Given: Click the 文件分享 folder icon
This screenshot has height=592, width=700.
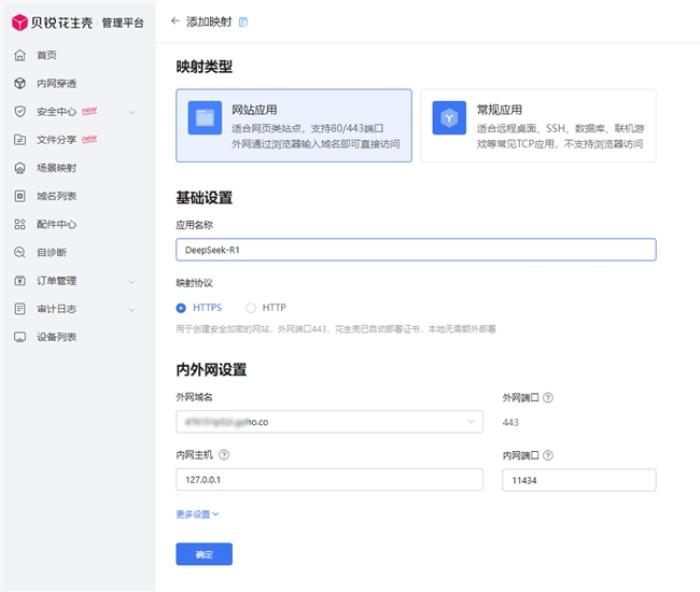Looking at the screenshot, I should (x=20, y=140).
